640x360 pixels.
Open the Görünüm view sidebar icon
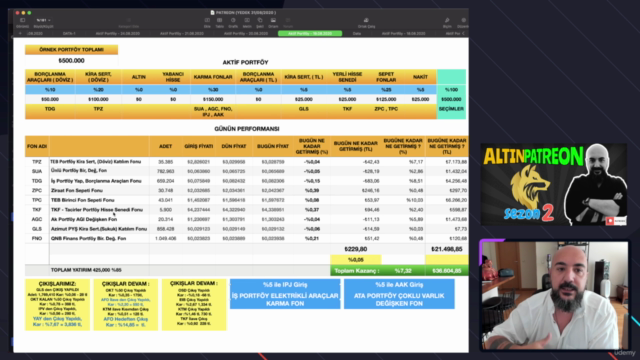point(22,20)
